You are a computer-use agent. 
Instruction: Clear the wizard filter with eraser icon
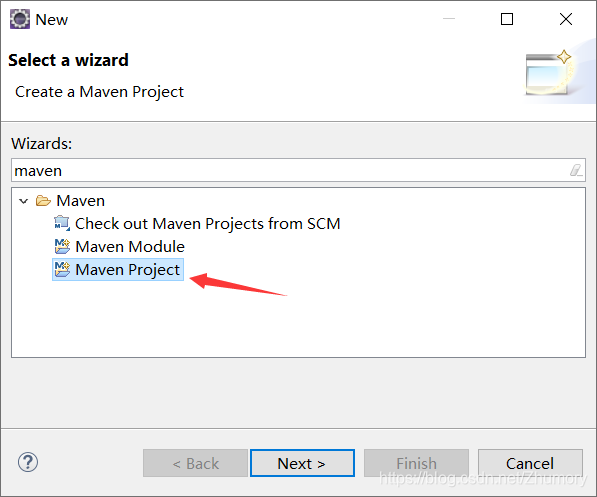pyautogui.click(x=576, y=170)
